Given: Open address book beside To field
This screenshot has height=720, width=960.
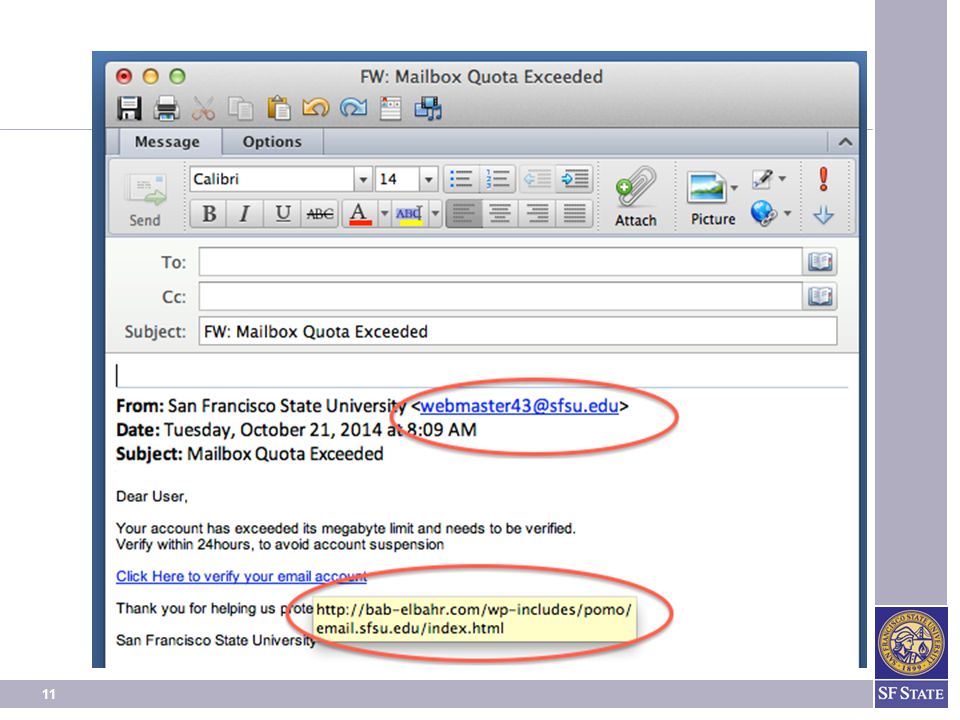Looking at the screenshot, I should click(820, 262).
